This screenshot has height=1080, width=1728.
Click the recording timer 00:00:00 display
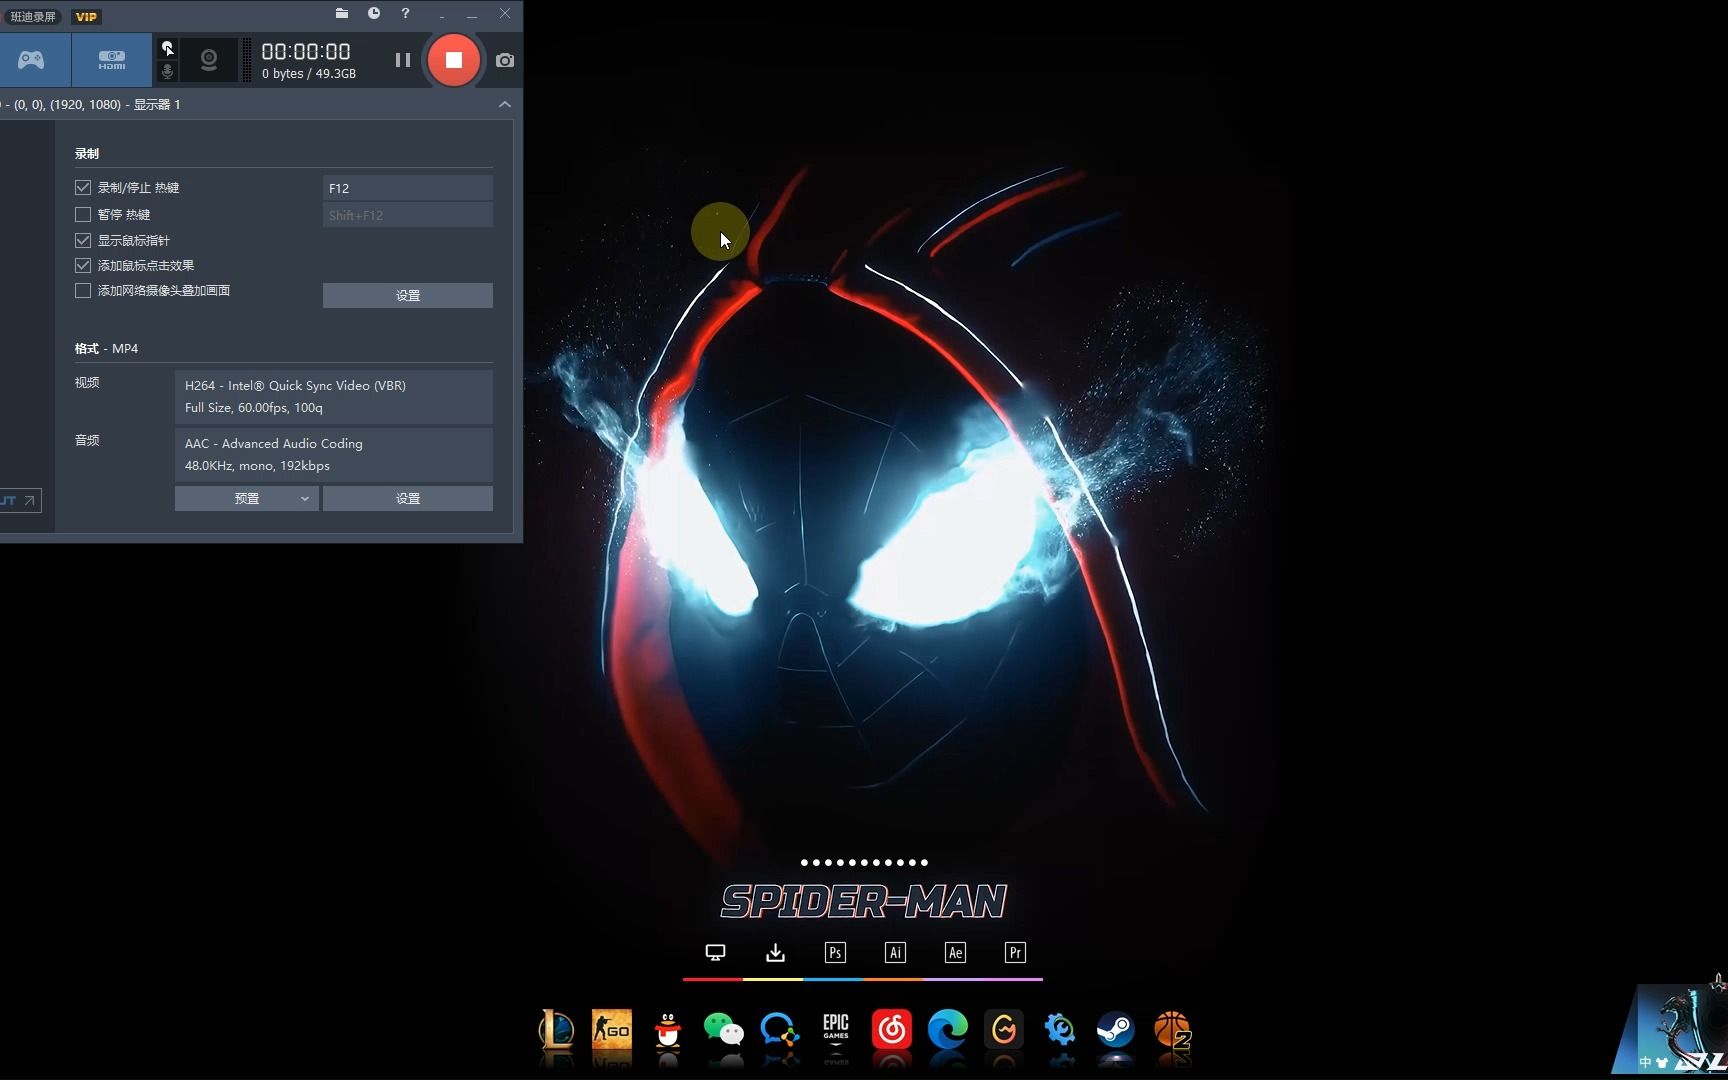(306, 52)
